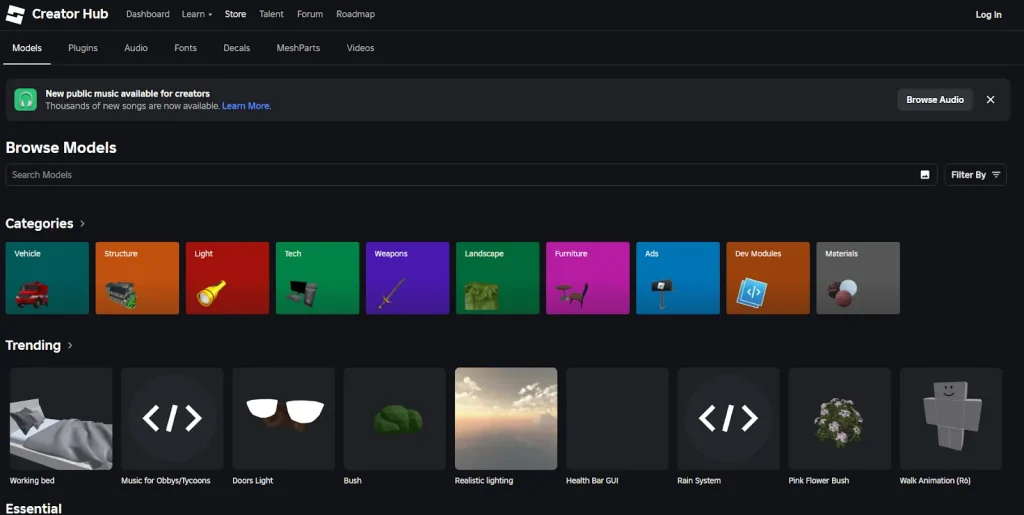Screen dimensions: 1024x515
Task: Open the Filter By dropdown
Action: 975,174
